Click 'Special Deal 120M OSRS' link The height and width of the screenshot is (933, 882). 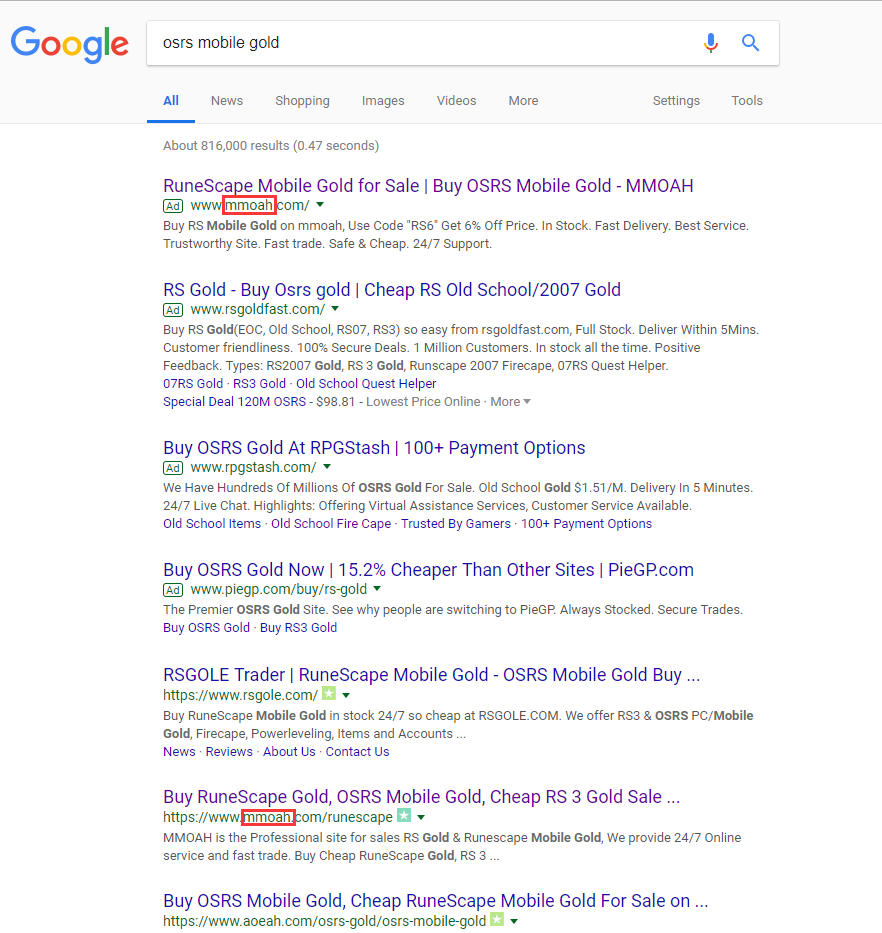click(234, 402)
